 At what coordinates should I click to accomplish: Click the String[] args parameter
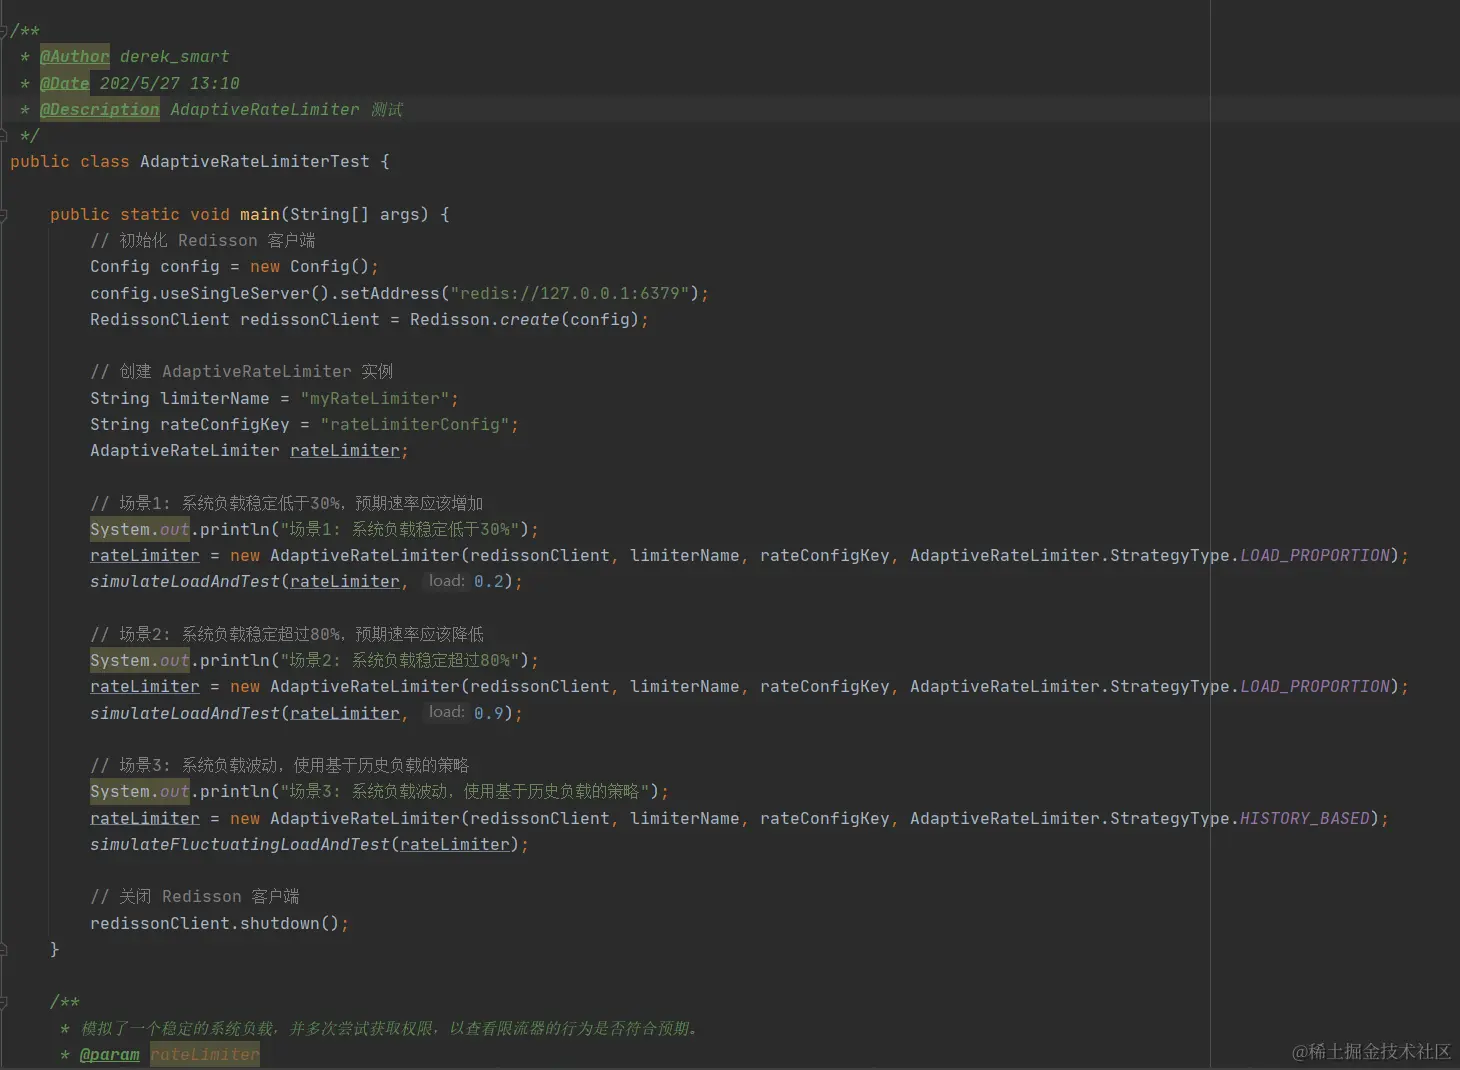coord(355,214)
